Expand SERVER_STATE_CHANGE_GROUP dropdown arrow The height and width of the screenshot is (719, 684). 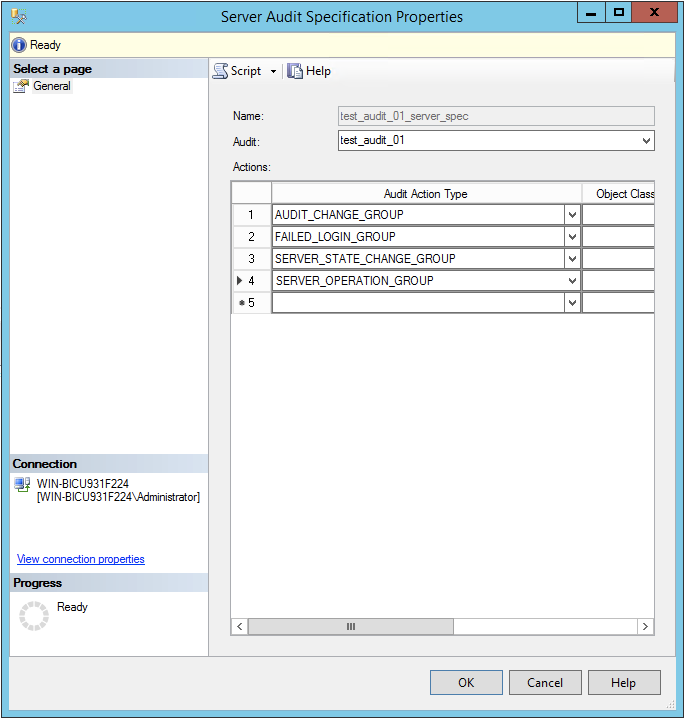pos(572,259)
